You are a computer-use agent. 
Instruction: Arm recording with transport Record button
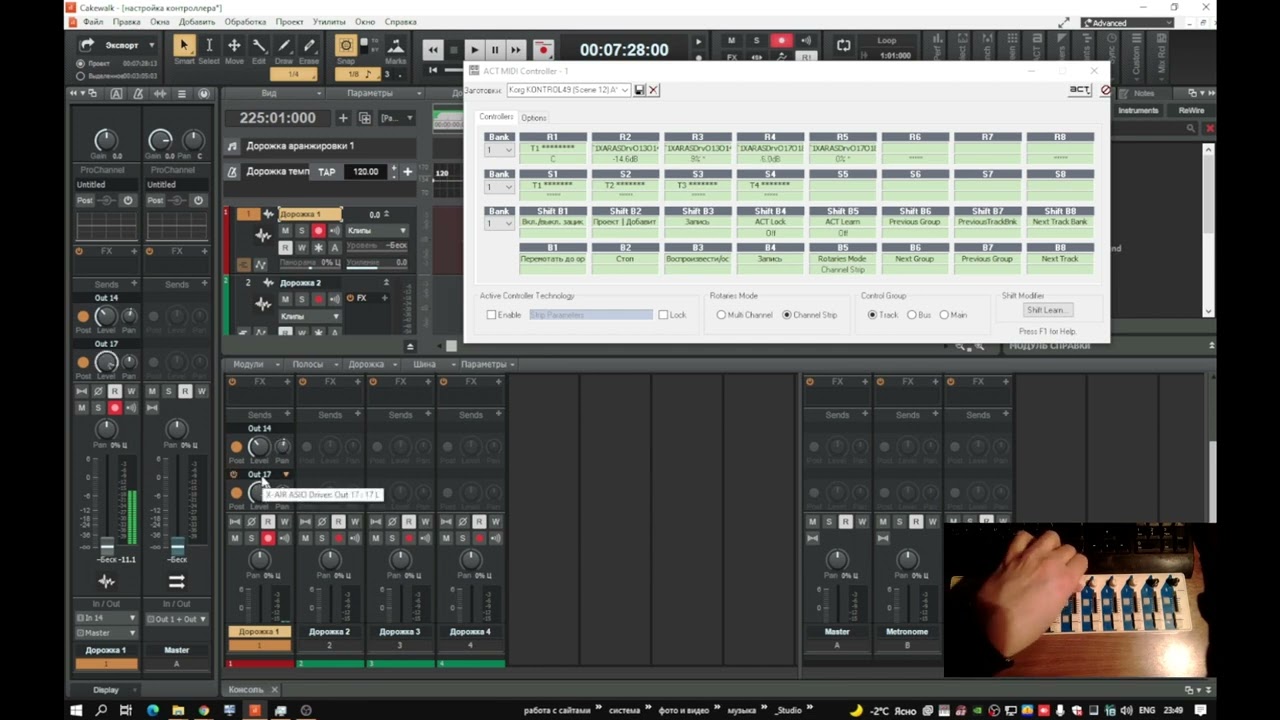point(543,49)
